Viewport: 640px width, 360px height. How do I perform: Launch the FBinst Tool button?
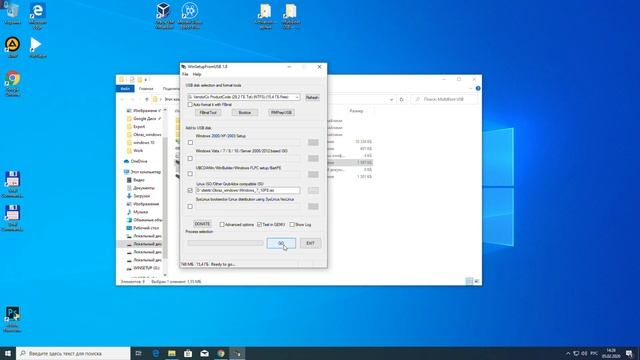pyautogui.click(x=208, y=113)
